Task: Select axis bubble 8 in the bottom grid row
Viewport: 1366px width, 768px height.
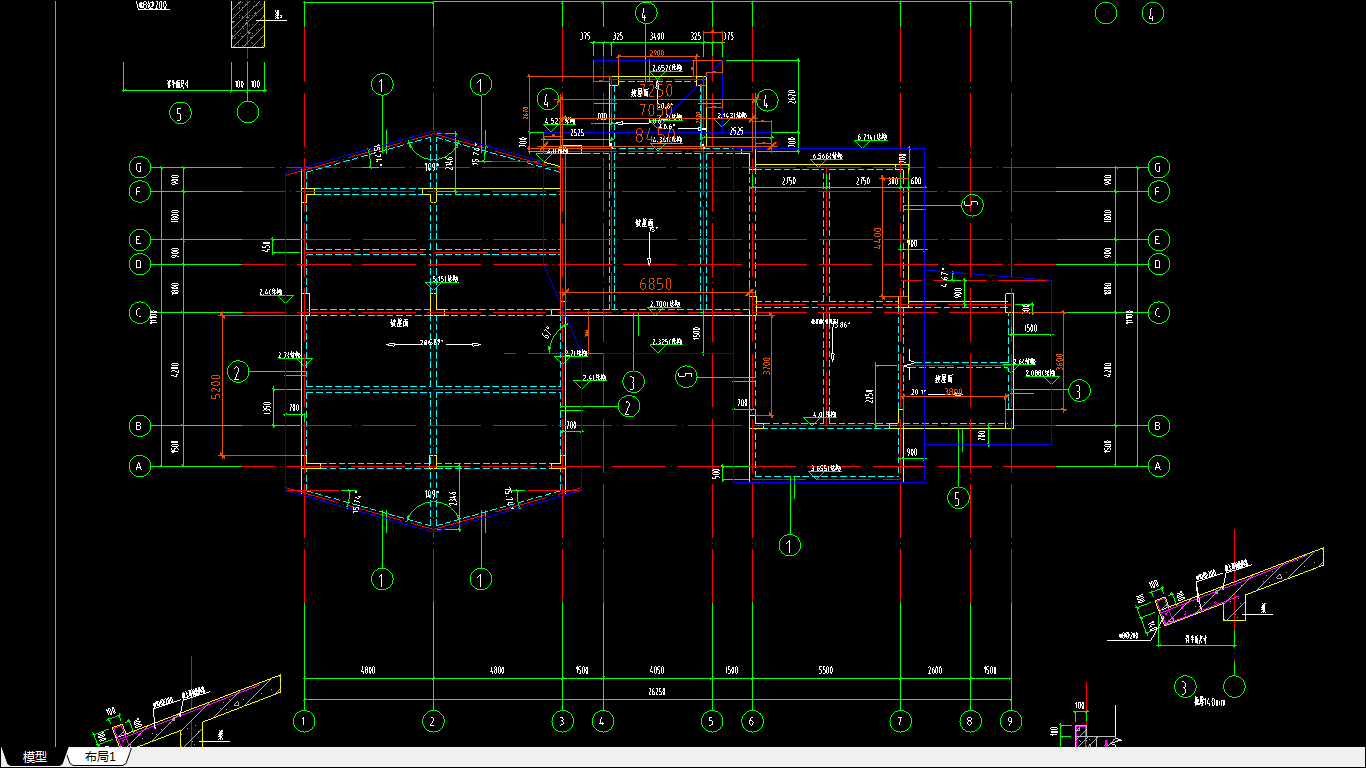Action: coord(970,720)
